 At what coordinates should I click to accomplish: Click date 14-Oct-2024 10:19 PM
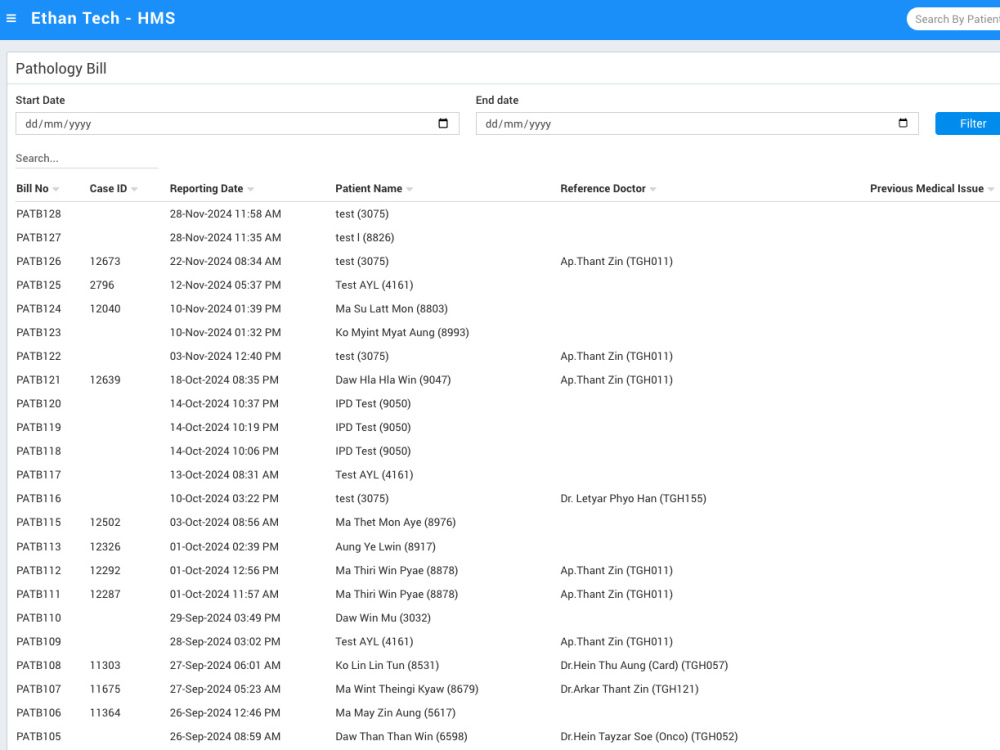tap(224, 427)
